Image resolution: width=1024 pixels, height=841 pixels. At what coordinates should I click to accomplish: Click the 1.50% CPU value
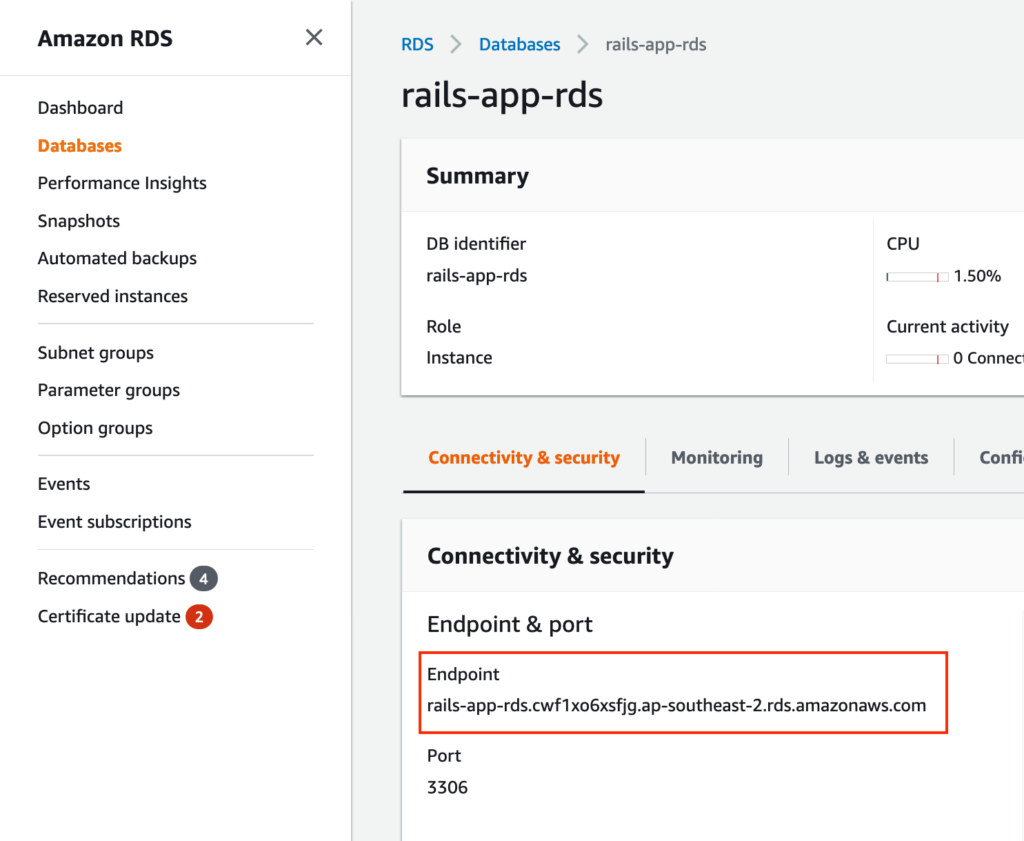click(978, 276)
